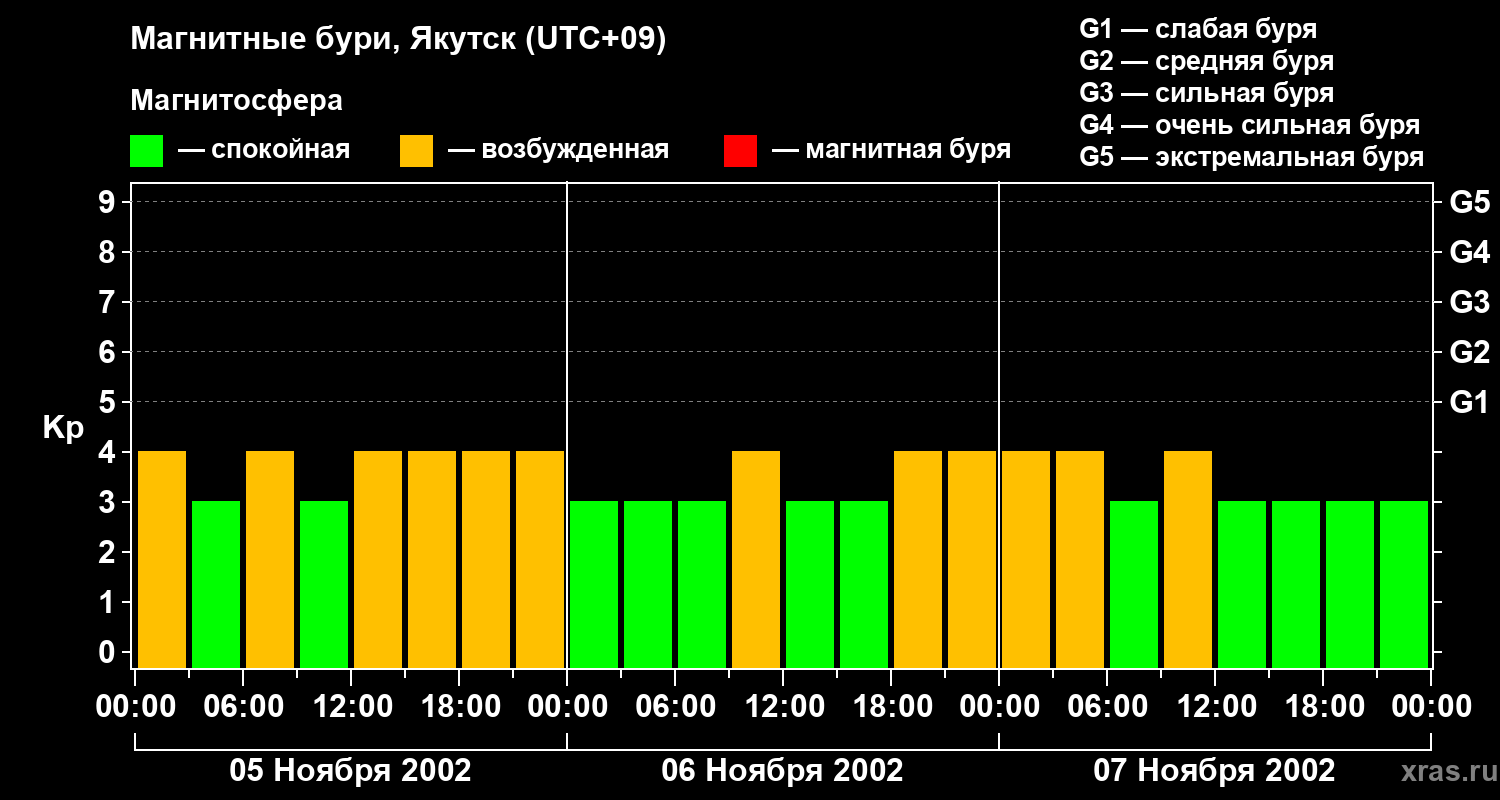The height and width of the screenshot is (800, 1500).
Task: Select the '— магнитная буря' legend label
Action: point(891,150)
